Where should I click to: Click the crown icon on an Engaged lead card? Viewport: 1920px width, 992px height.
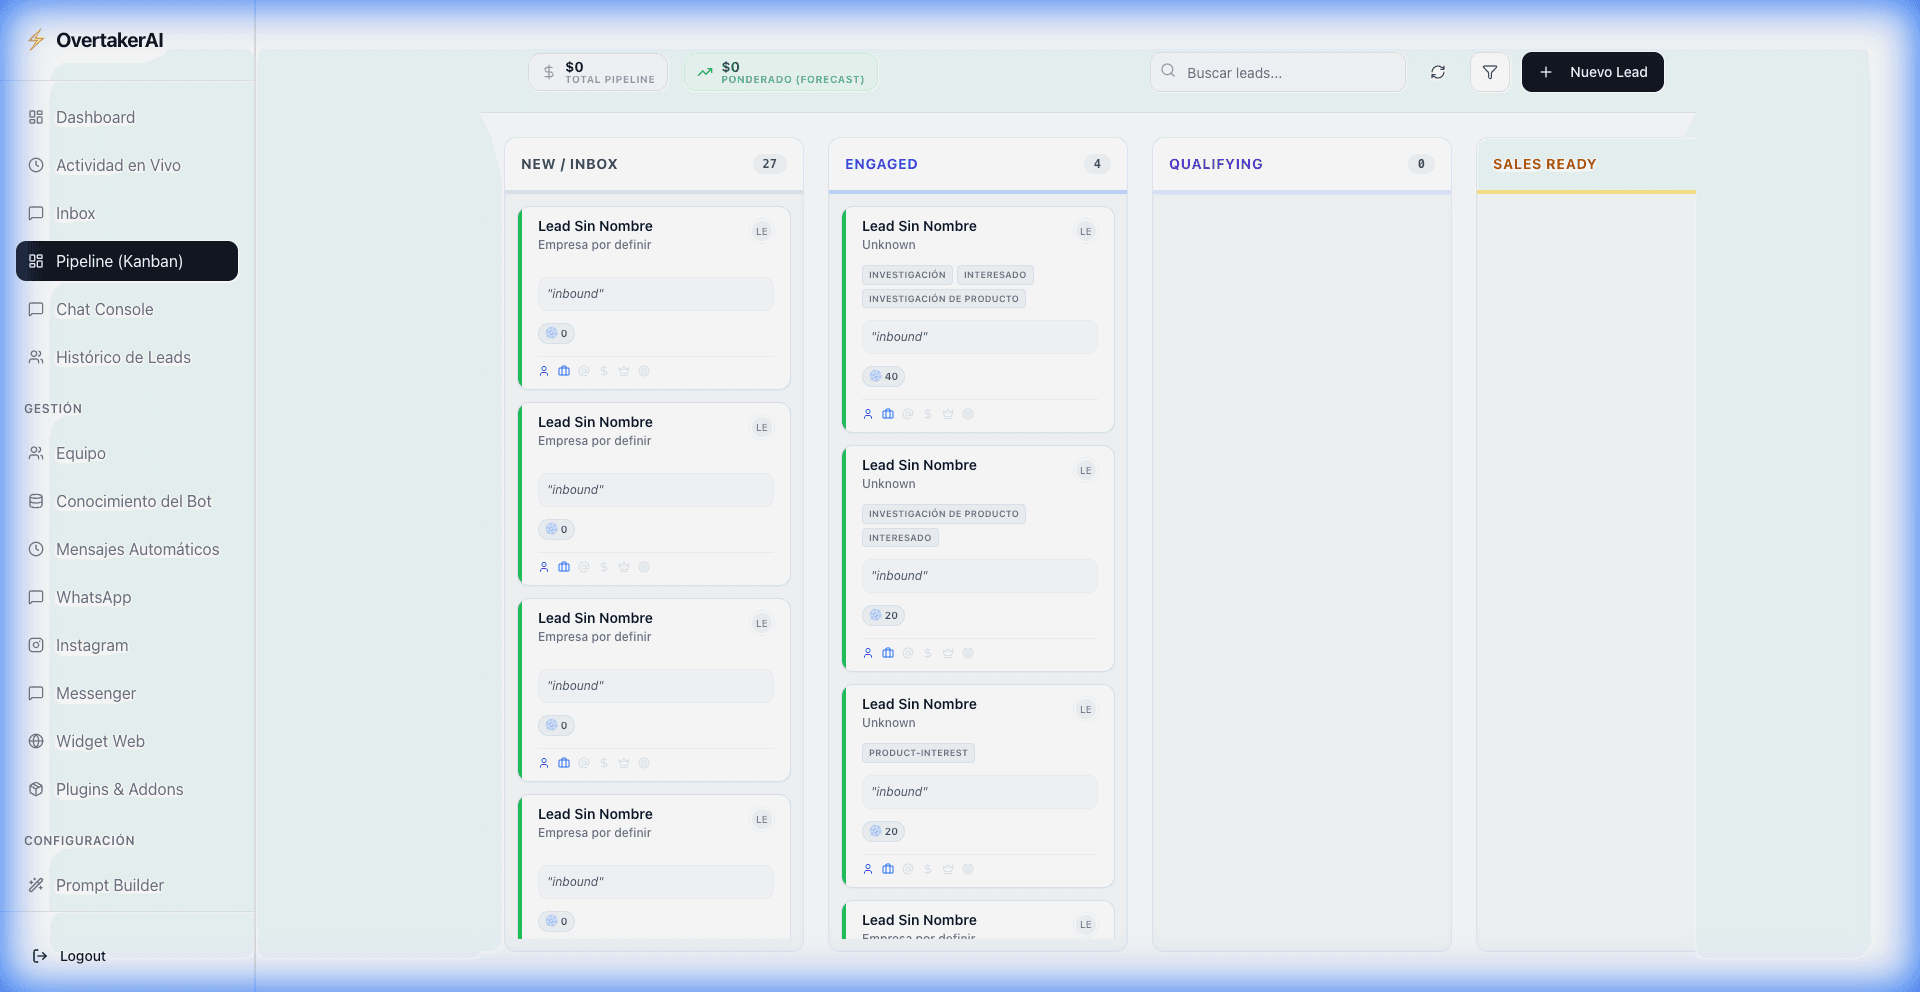[948, 413]
